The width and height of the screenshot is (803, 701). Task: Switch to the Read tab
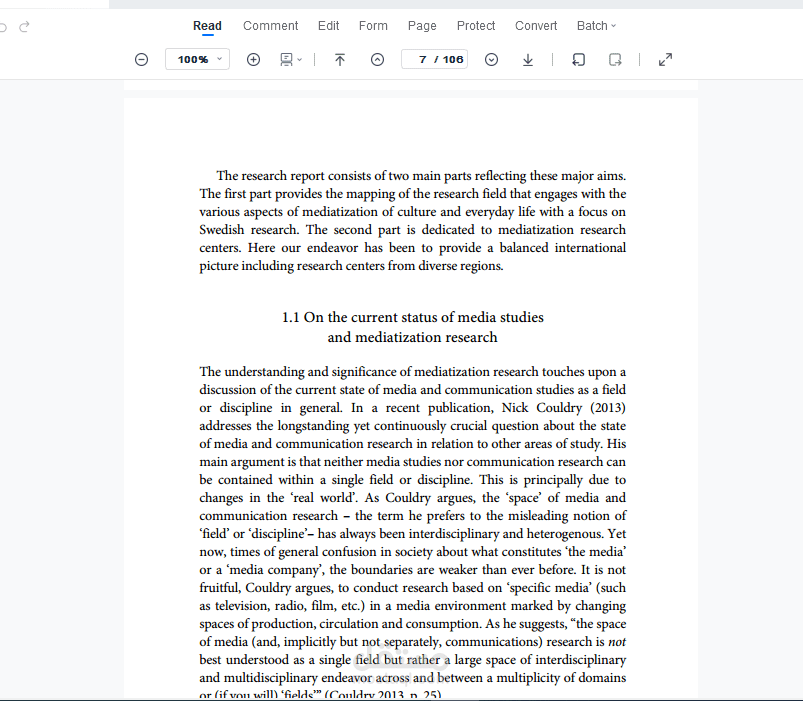pyautogui.click(x=207, y=26)
